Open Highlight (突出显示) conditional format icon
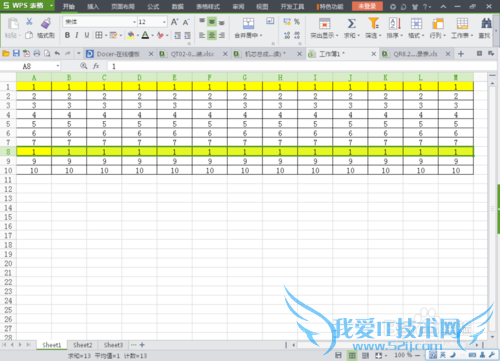The height and width of the screenshot is (361, 500). (324, 24)
